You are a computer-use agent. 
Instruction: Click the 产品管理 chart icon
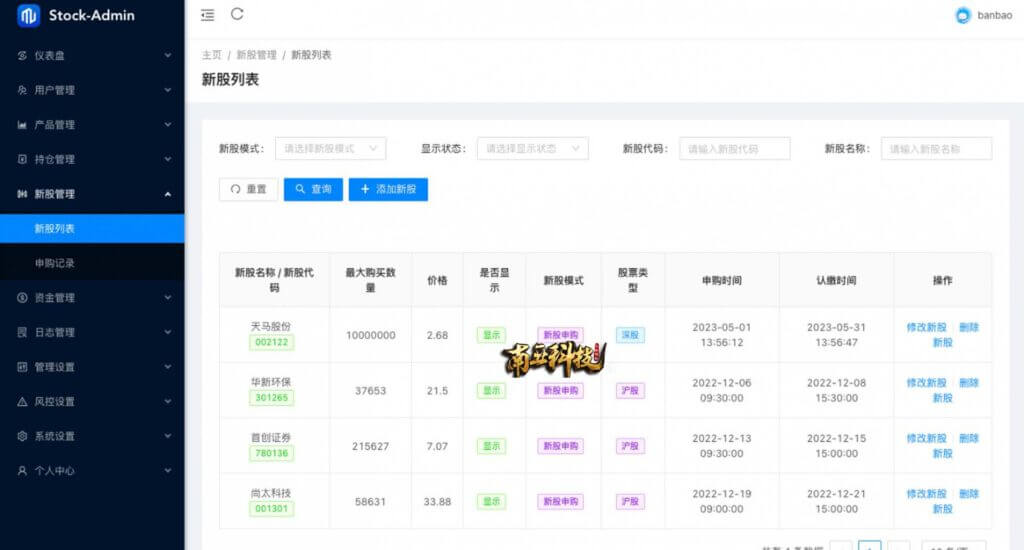(22, 125)
